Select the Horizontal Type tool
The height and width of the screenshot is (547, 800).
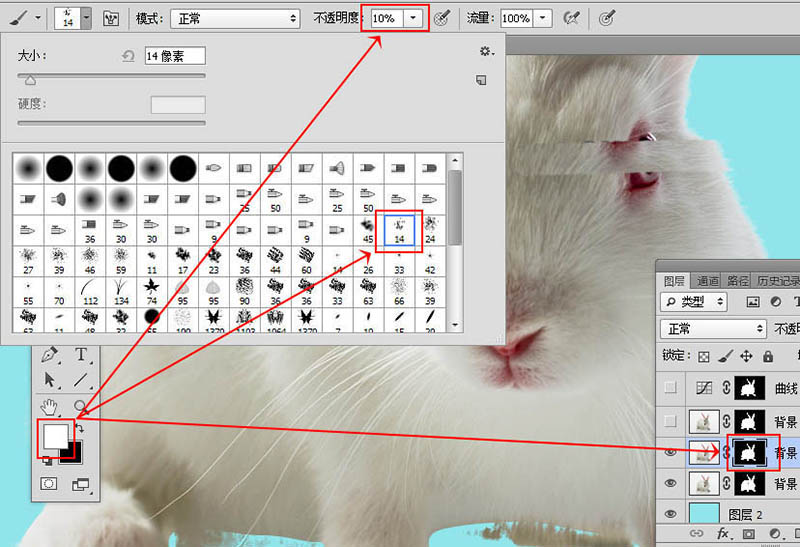coord(81,355)
